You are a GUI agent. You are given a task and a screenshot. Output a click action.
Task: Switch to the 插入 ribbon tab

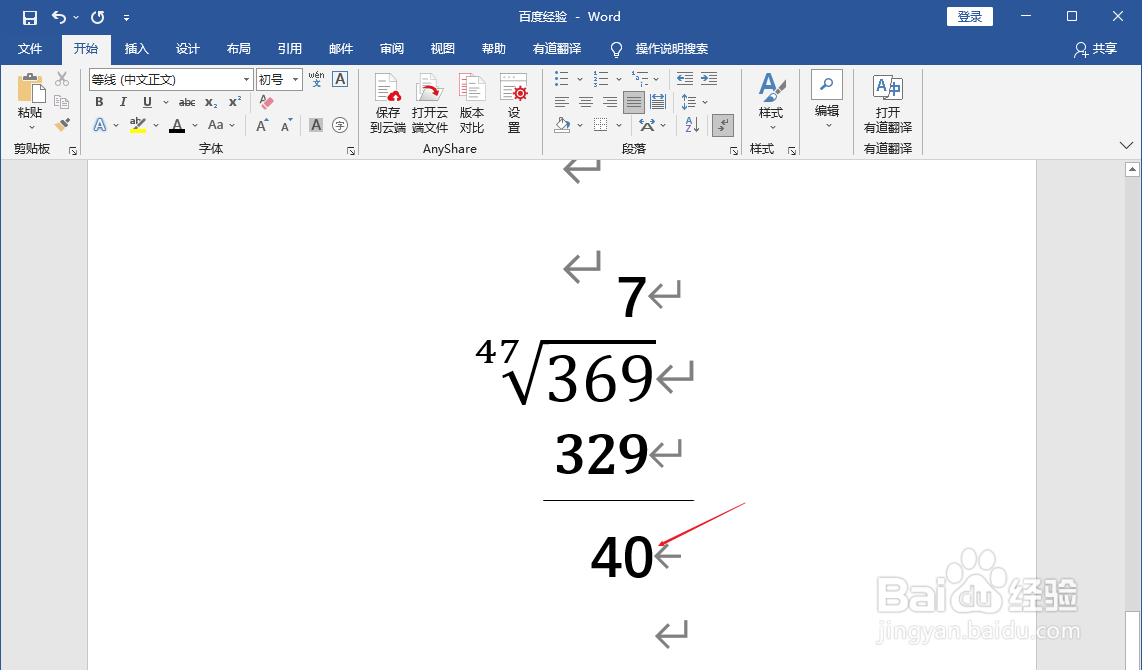(x=137, y=49)
